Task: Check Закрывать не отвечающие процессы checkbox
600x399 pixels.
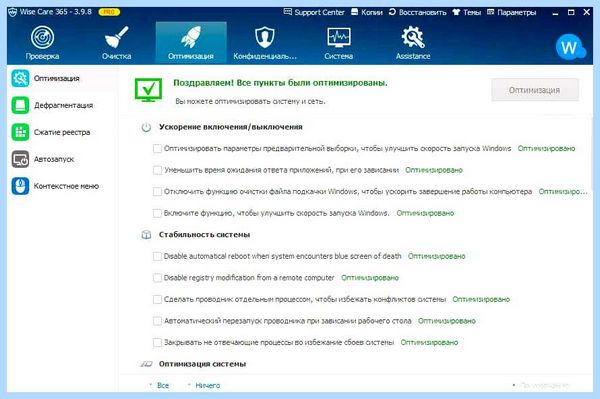Action: click(x=157, y=342)
